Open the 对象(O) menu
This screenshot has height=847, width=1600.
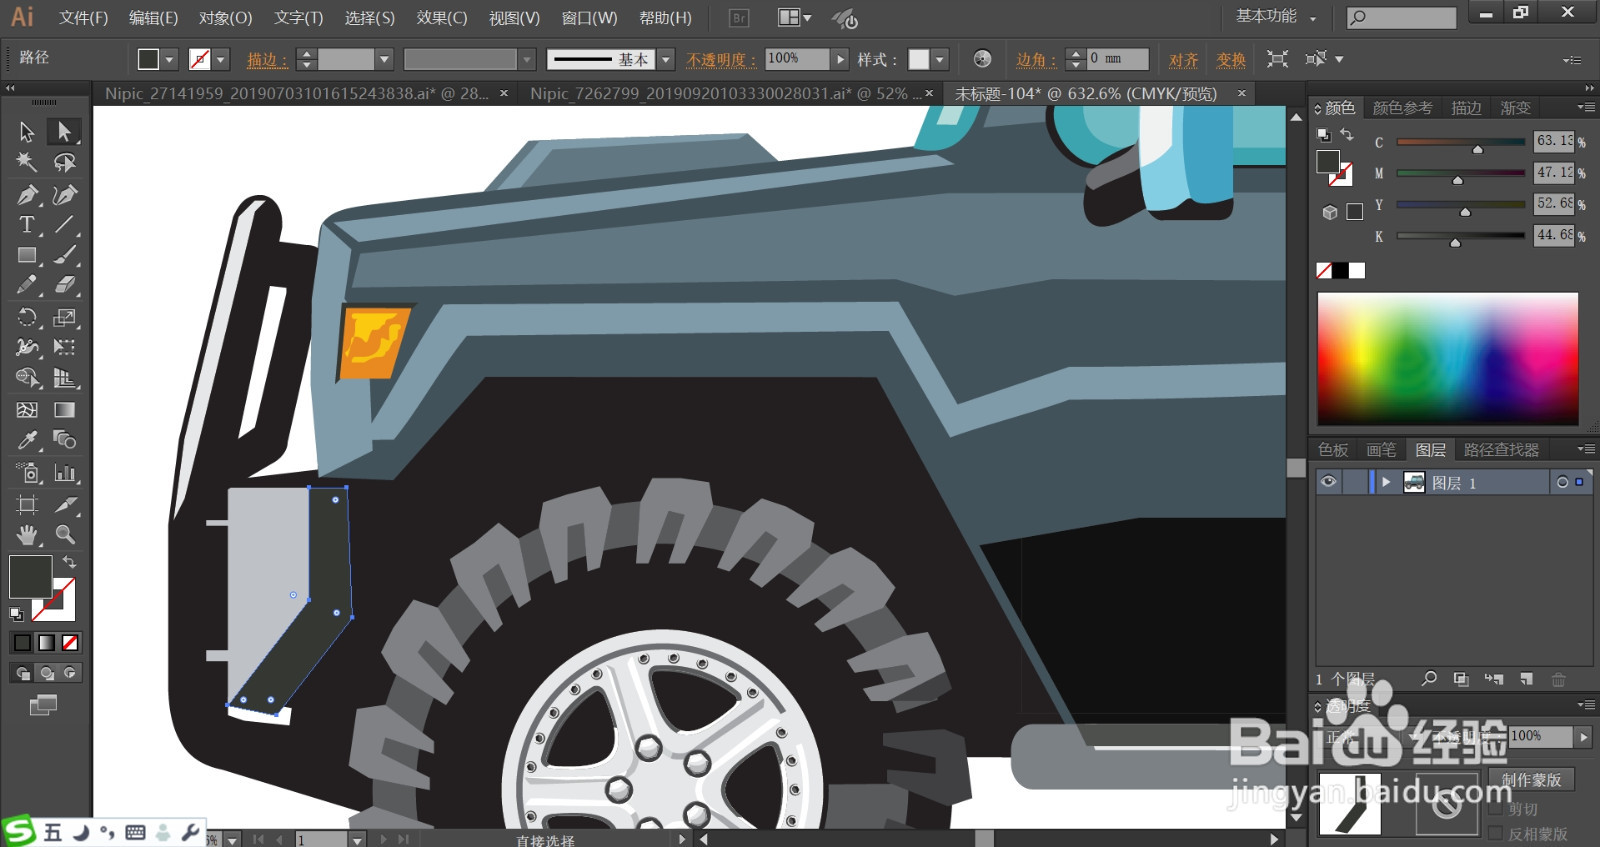coord(225,18)
